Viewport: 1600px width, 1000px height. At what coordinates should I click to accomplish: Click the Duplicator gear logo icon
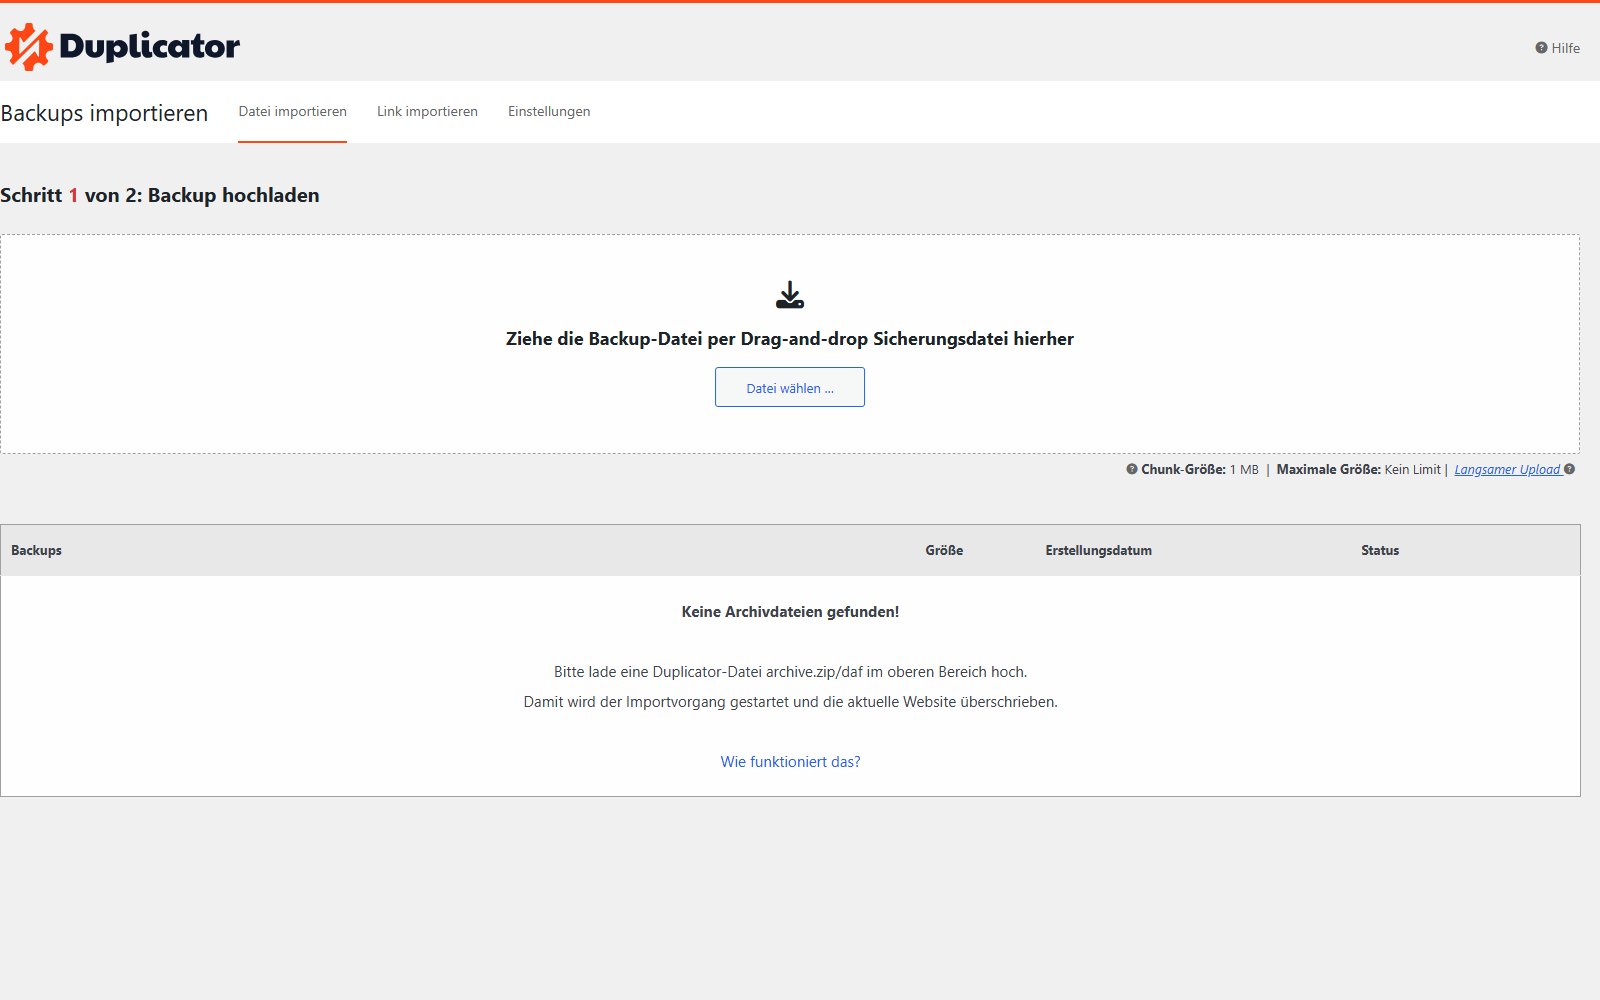[28, 46]
